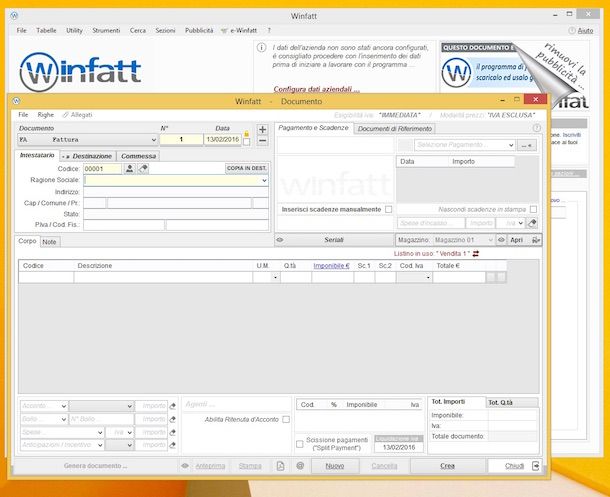The image size is (610, 497).
Task: Click eraser icon in Spese d'incasso row
Action: click(x=532, y=223)
